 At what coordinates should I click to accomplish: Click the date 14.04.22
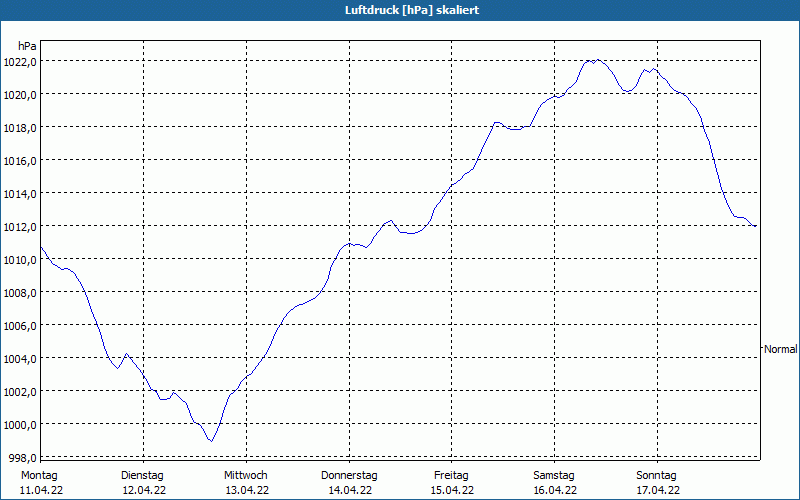pos(350,490)
